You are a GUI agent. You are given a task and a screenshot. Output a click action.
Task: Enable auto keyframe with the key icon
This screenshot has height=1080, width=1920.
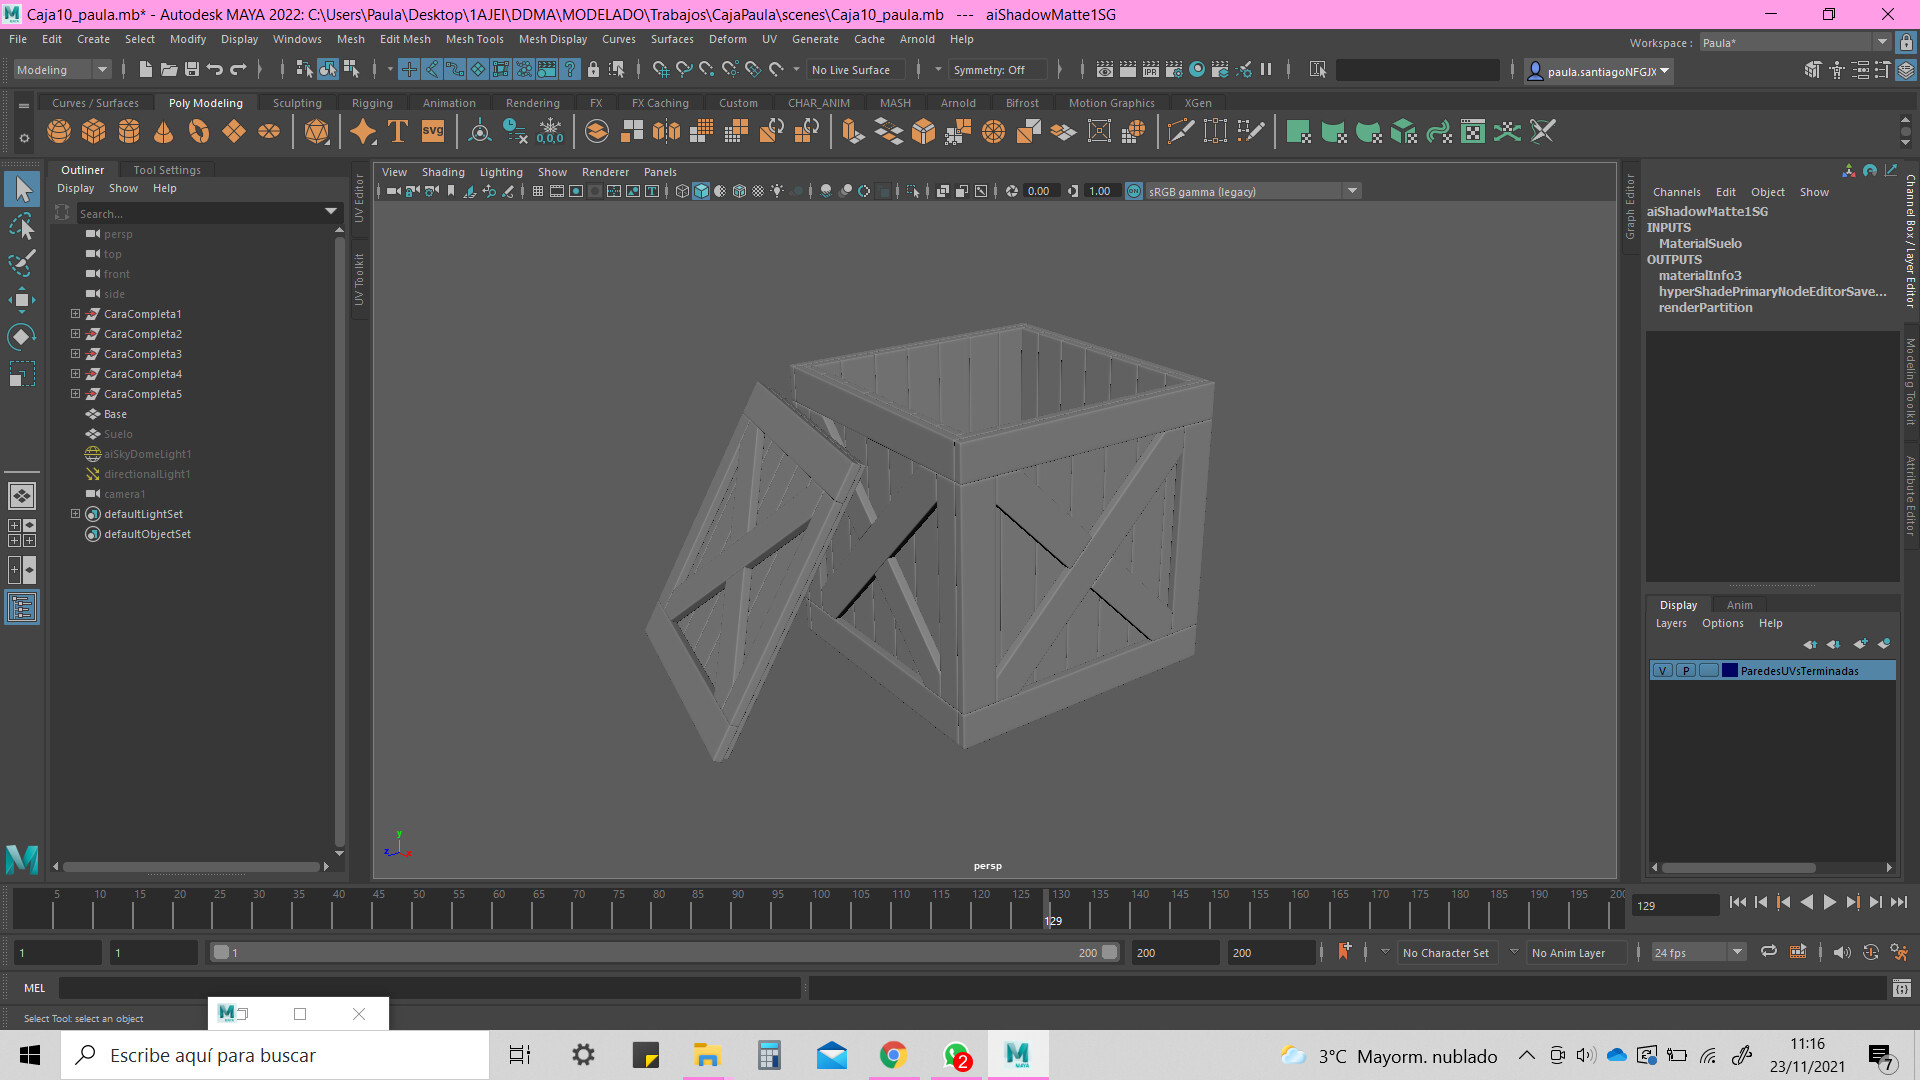[x=1345, y=951]
